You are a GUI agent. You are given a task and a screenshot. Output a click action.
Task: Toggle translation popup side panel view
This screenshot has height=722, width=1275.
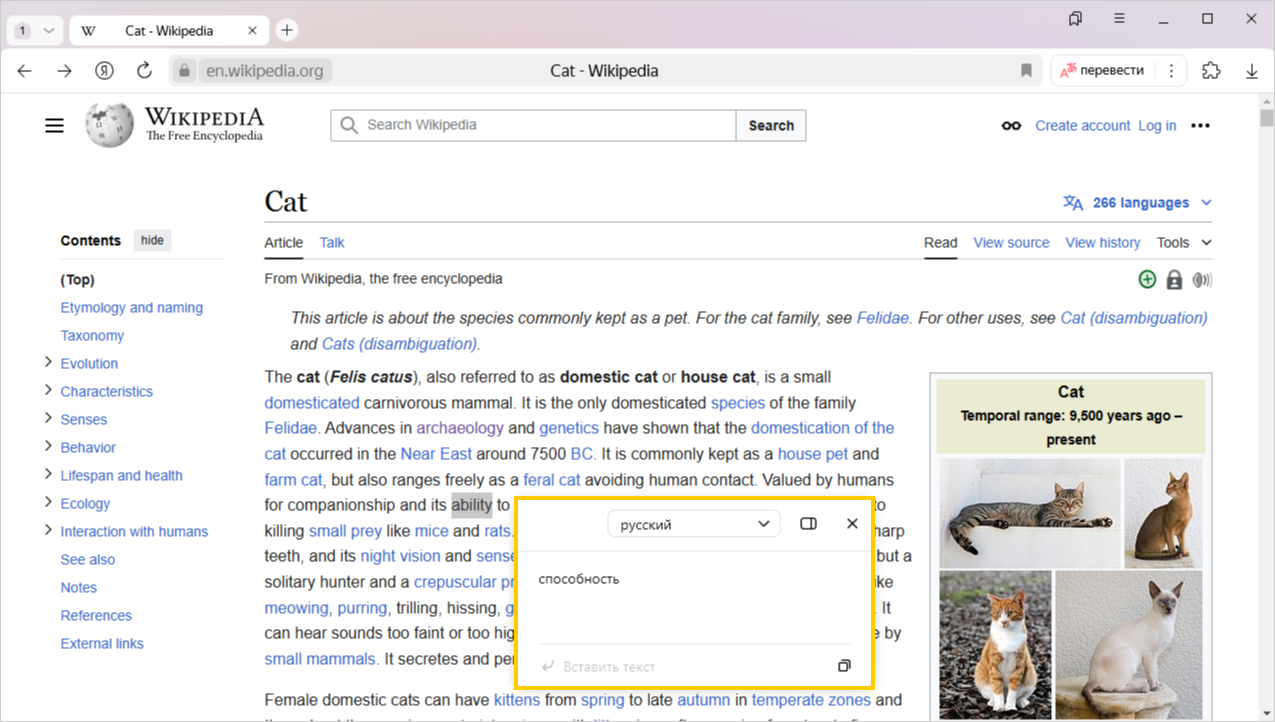(x=809, y=524)
